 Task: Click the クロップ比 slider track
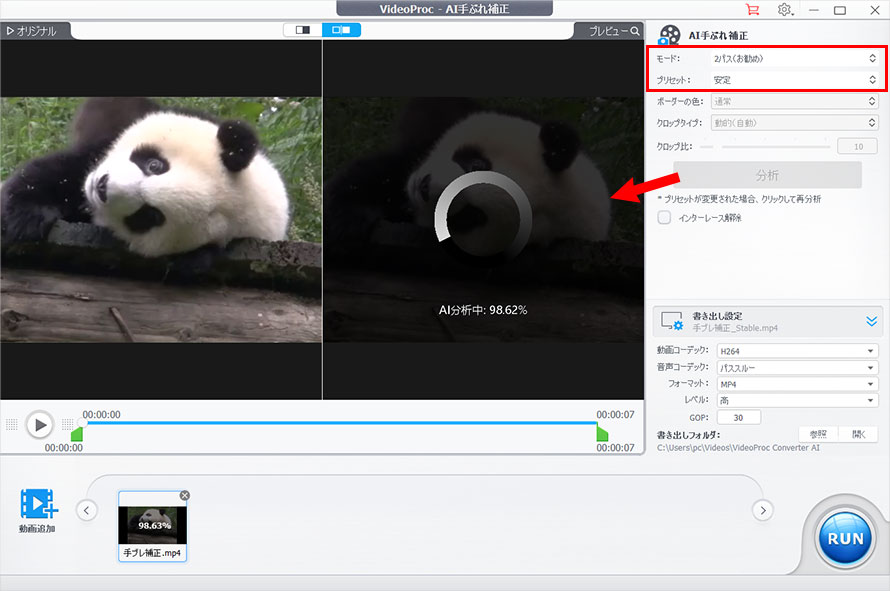coord(775,146)
